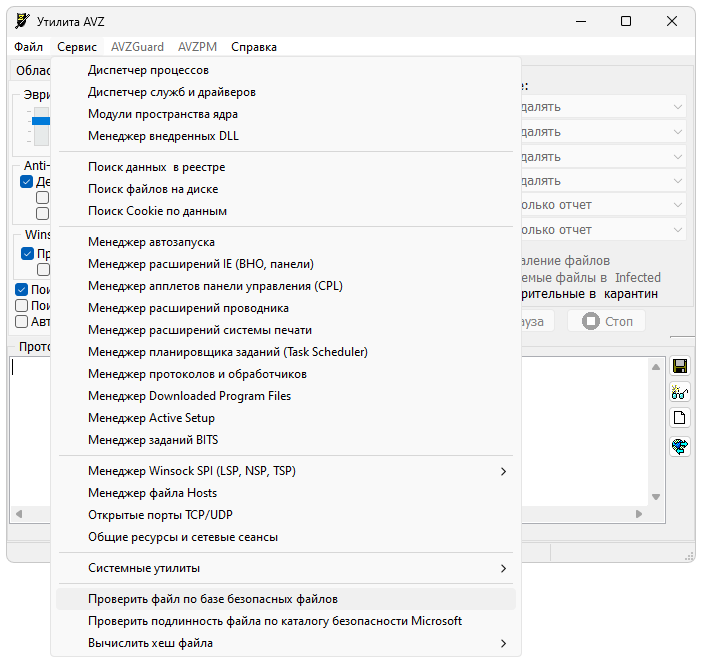Click the save log floppy disk icon
The height and width of the screenshot is (663, 701).
(x=680, y=366)
